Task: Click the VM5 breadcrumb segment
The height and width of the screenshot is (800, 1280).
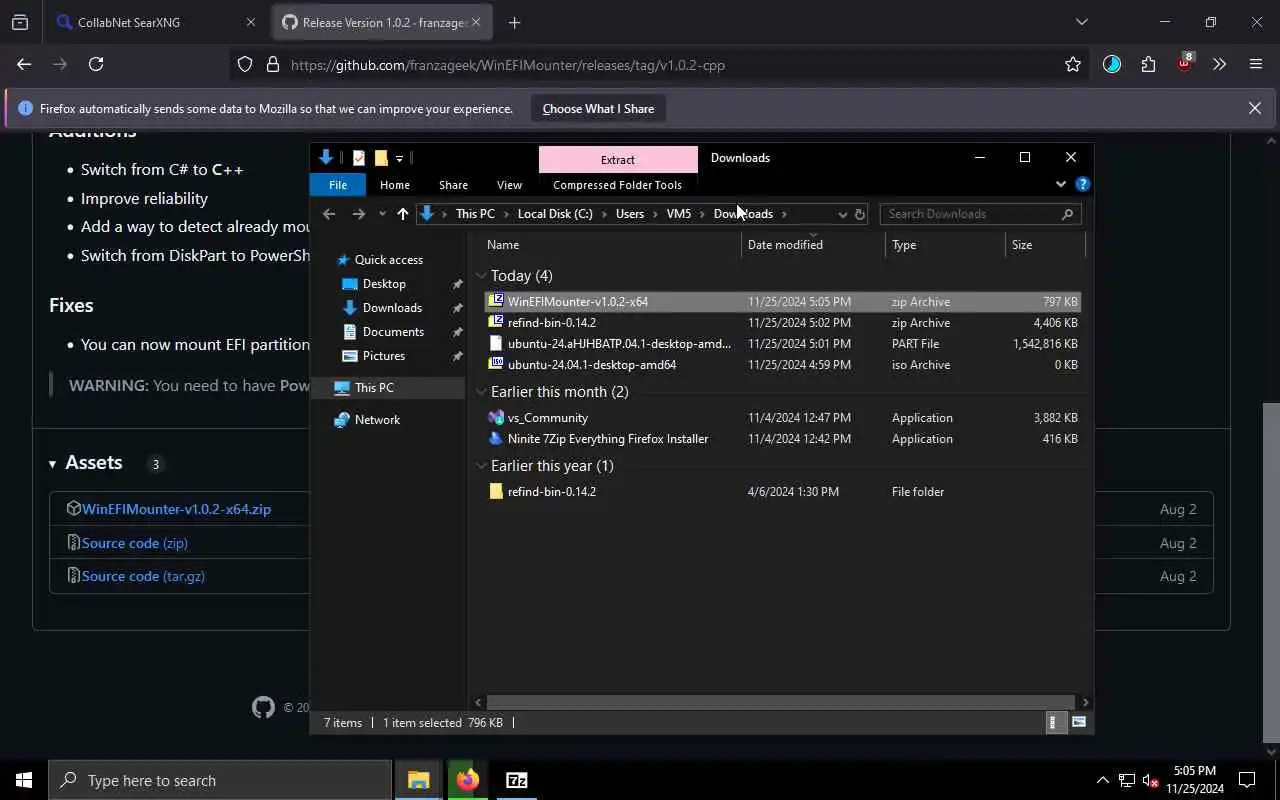Action: [x=679, y=214]
